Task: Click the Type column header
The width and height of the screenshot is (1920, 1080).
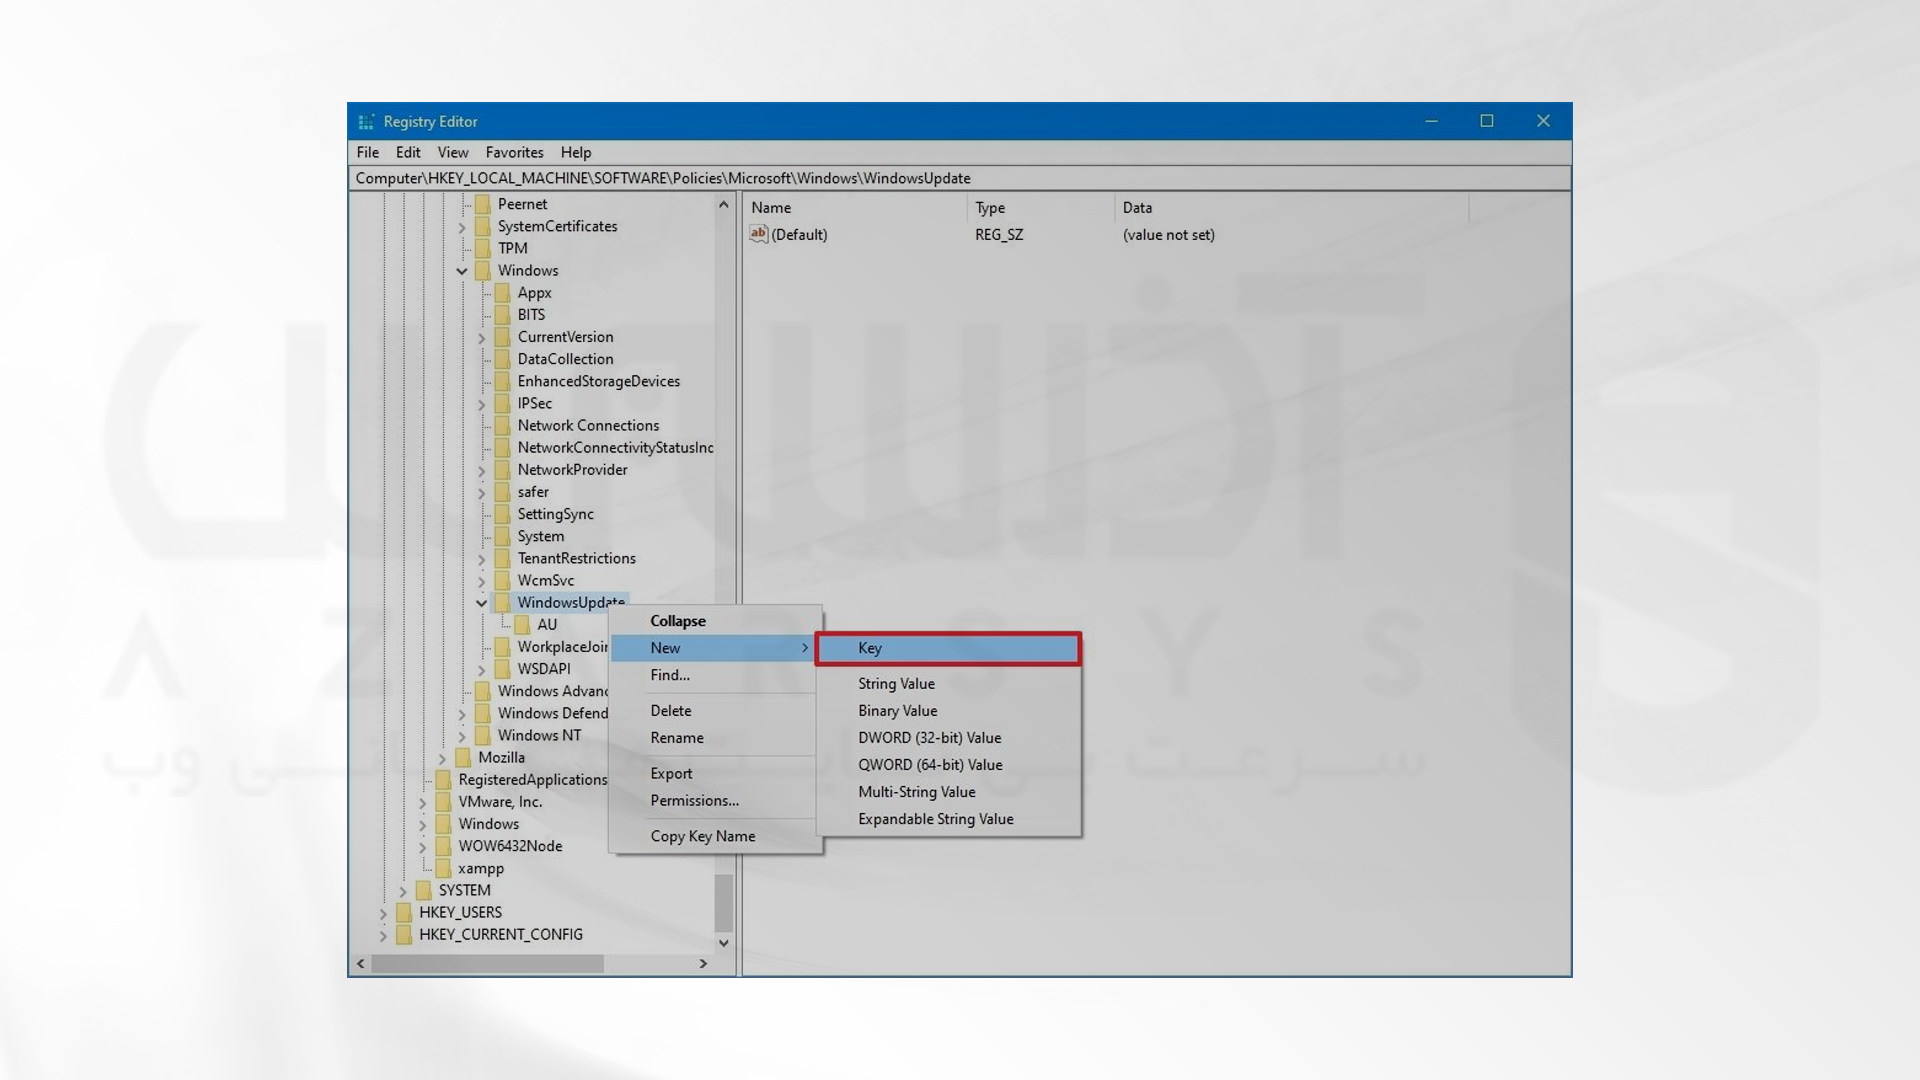Action: (1041, 208)
